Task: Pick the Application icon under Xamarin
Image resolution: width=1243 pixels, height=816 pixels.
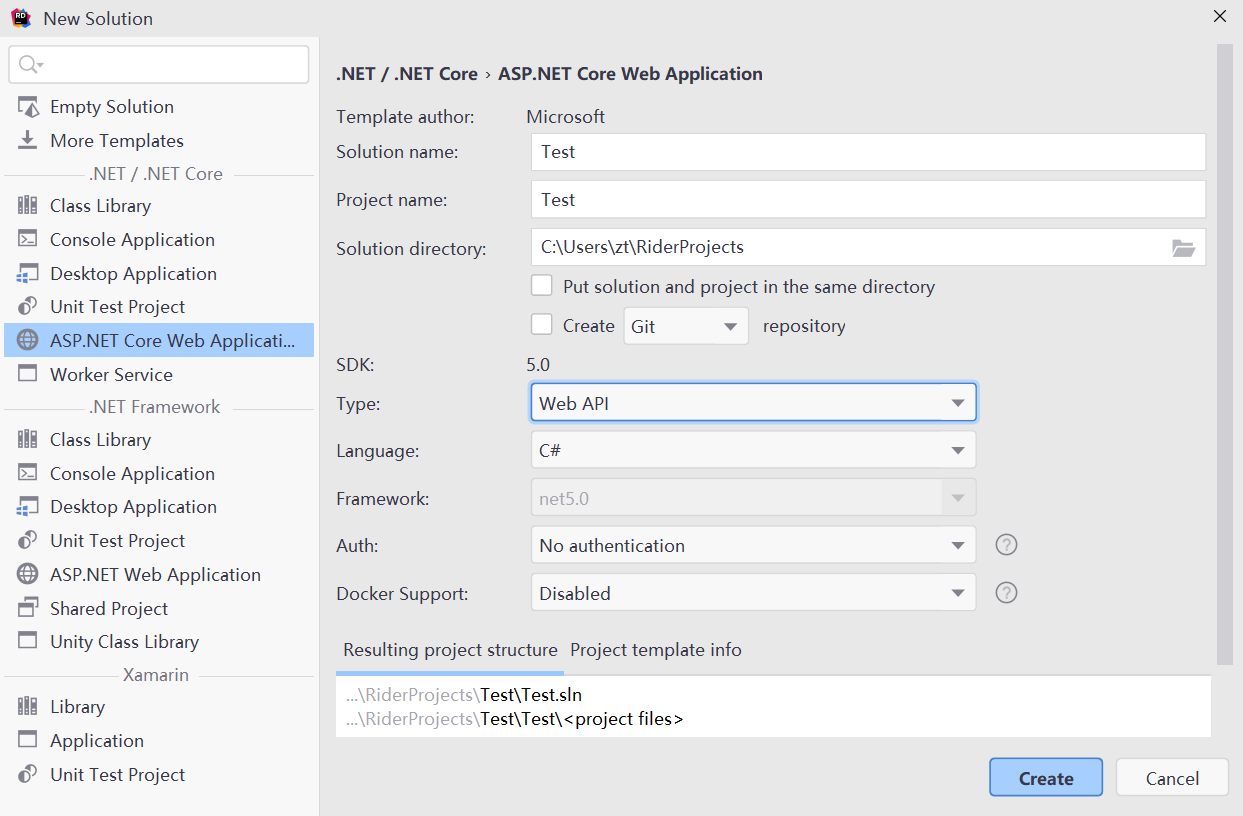Action: click(28, 741)
